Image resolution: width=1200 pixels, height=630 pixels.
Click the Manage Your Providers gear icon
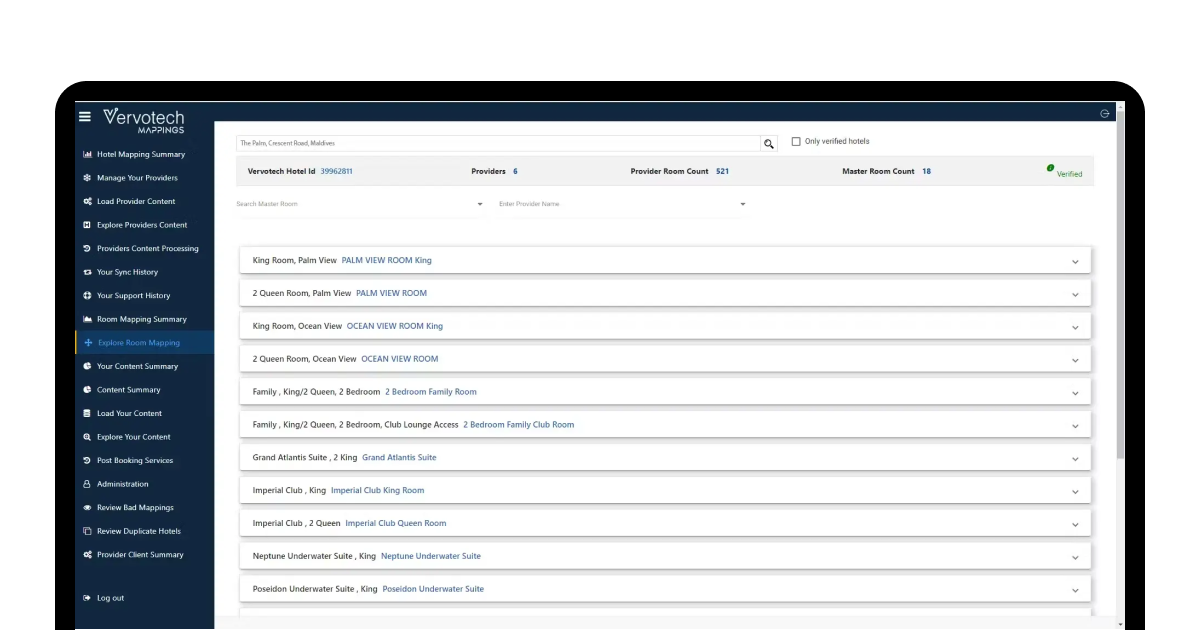(x=87, y=178)
